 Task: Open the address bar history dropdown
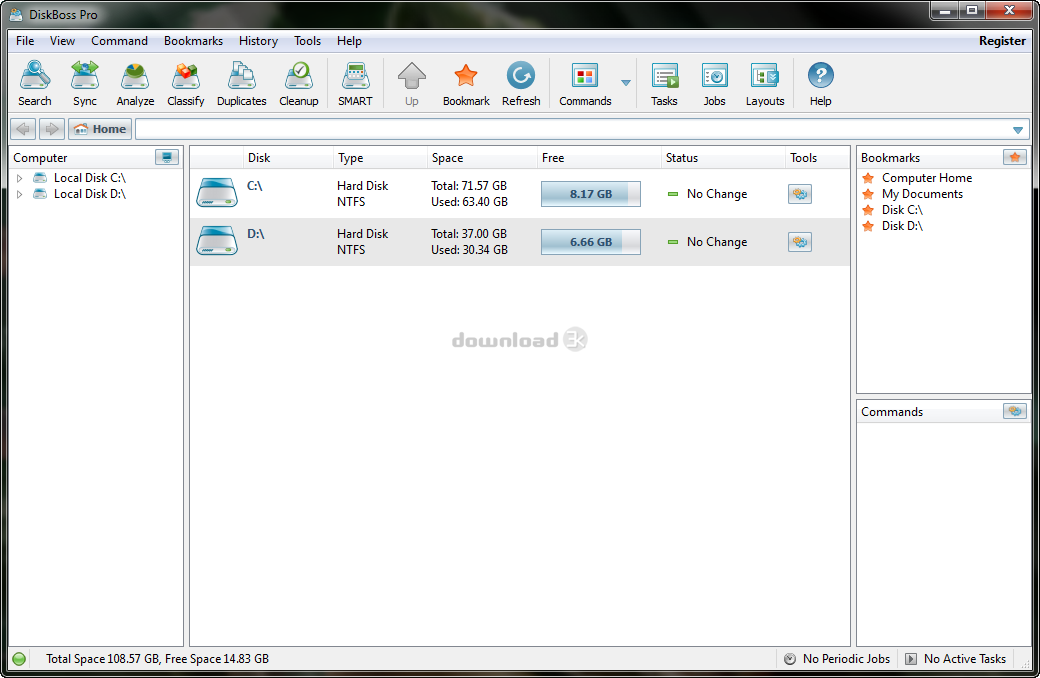pos(1017,130)
